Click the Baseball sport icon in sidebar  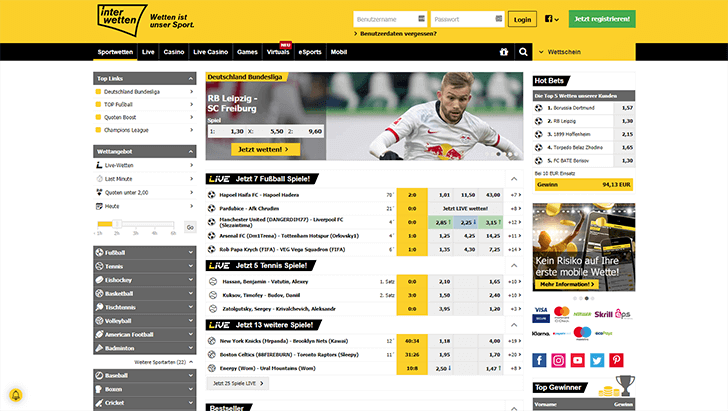tap(99, 375)
